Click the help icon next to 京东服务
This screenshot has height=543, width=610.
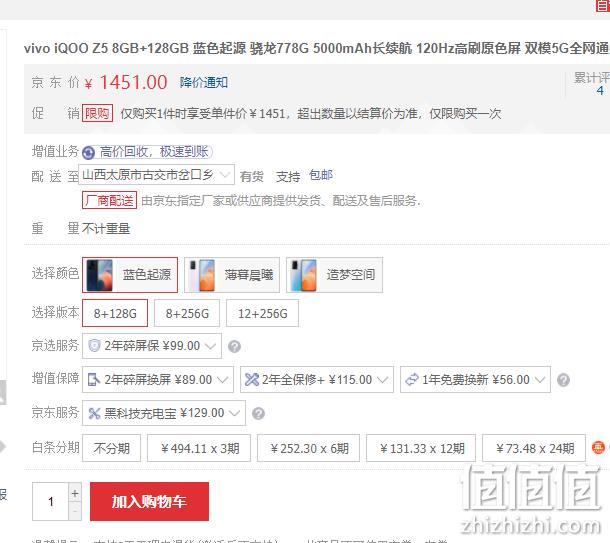[x=258, y=413]
